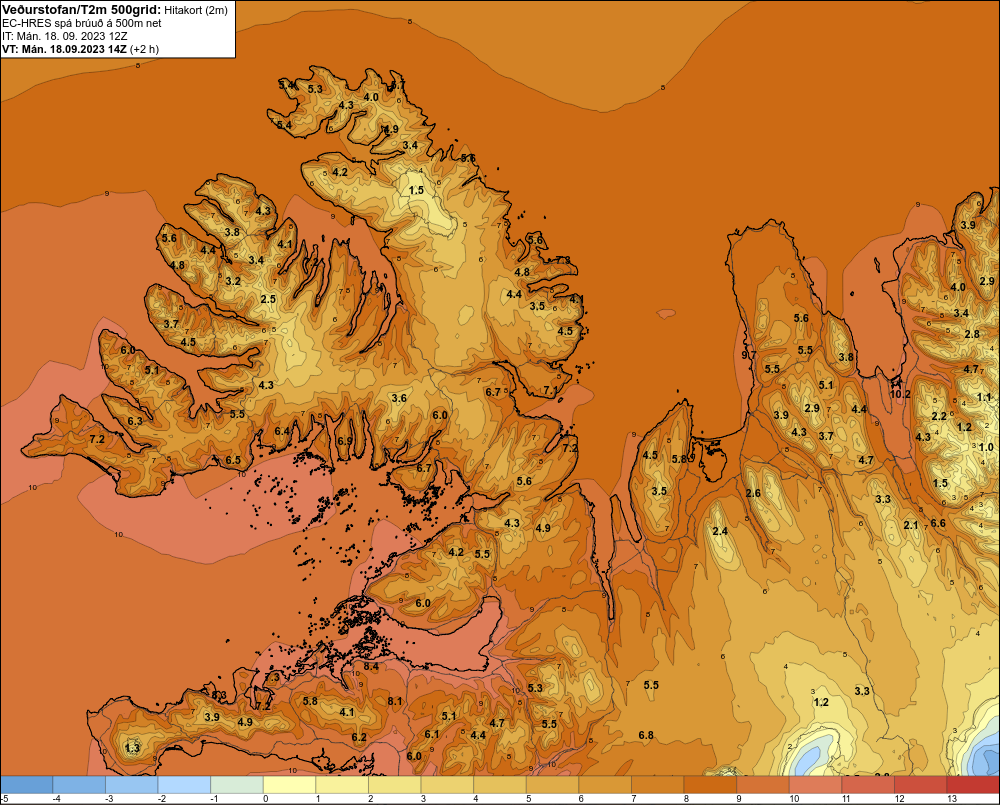Click the '6.8' temperature value on the map
1000x805 pixels.
coord(646,735)
